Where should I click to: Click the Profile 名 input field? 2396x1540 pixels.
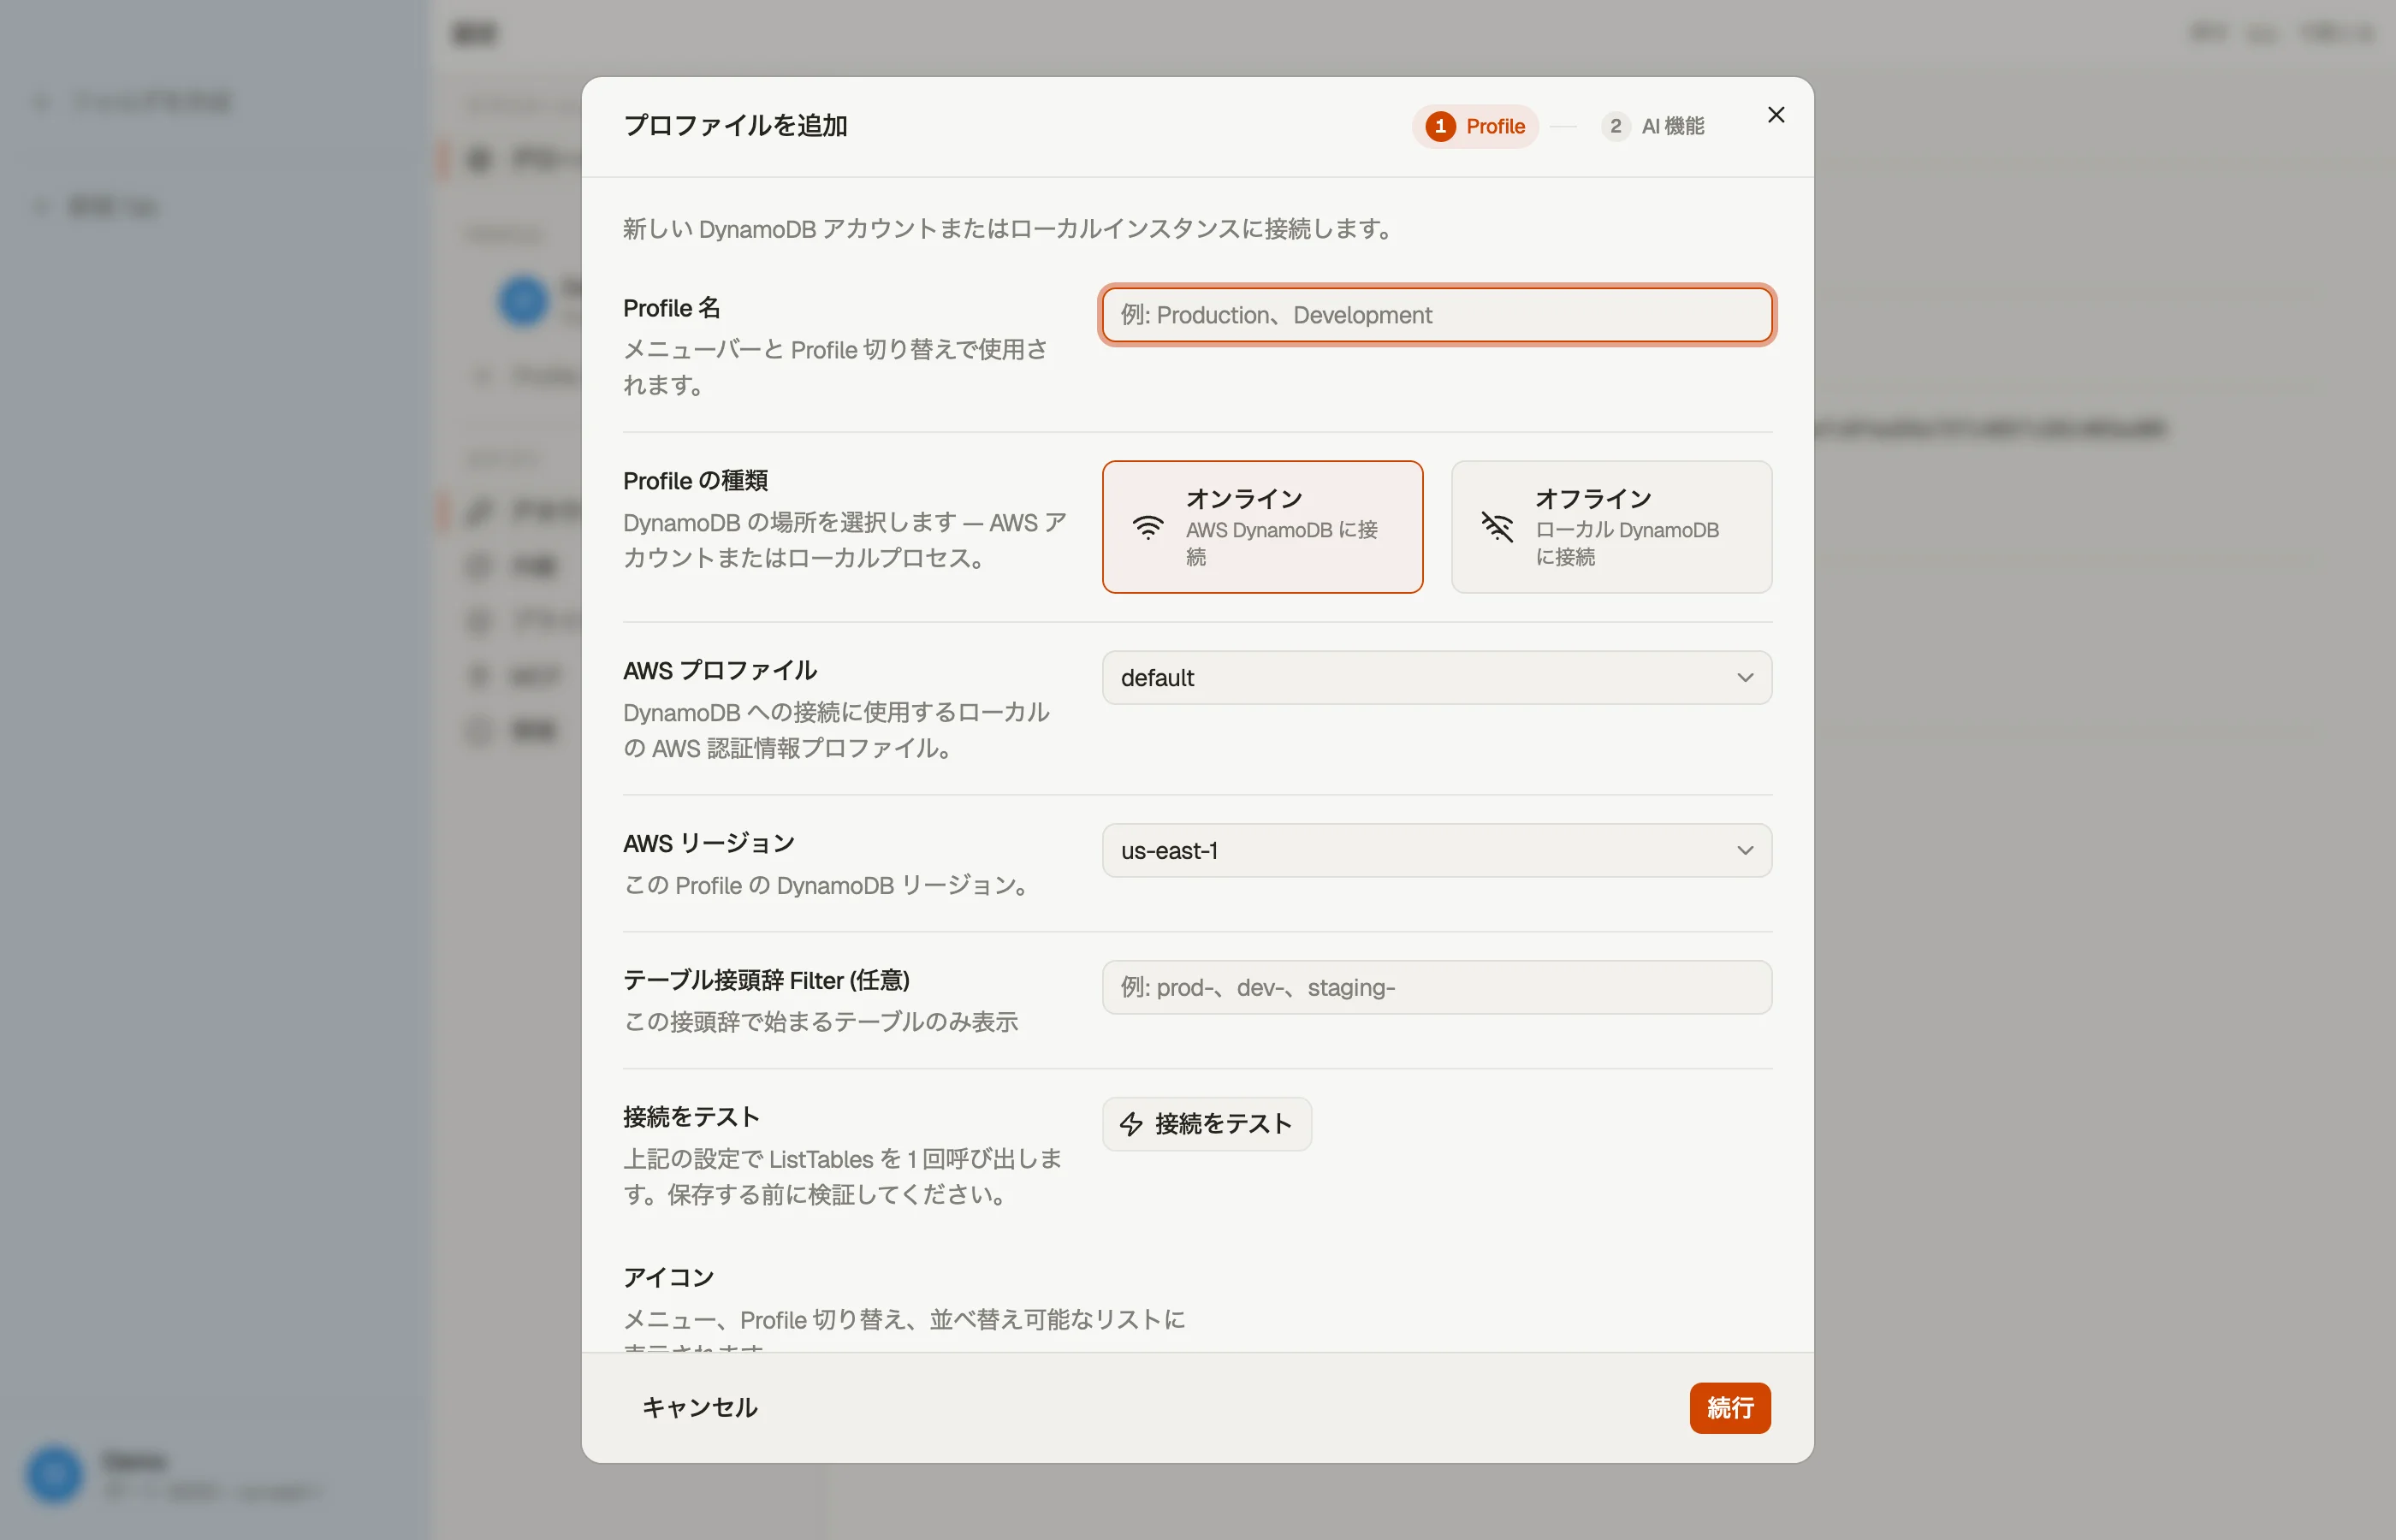(1436, 315)
